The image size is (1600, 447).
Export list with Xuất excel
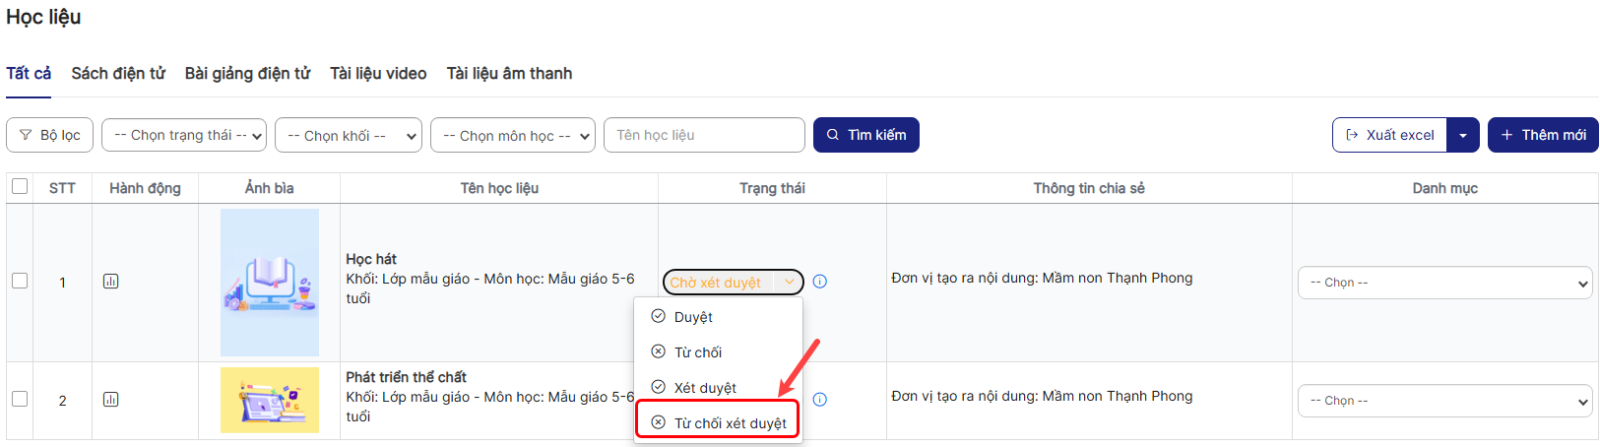(1390, 135)
